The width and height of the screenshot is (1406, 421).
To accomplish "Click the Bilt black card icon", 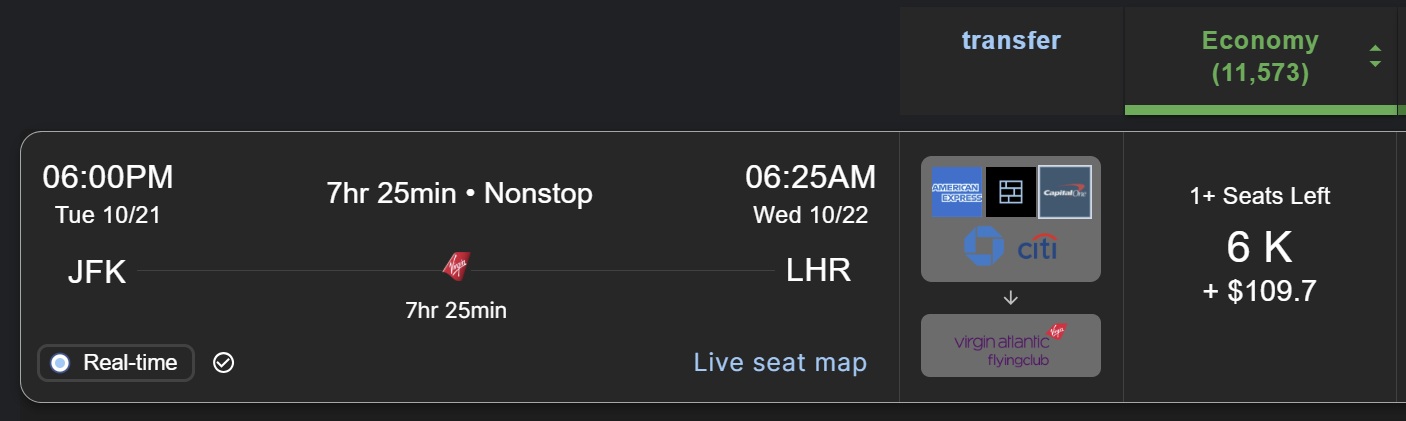I will pos(1011,192).
